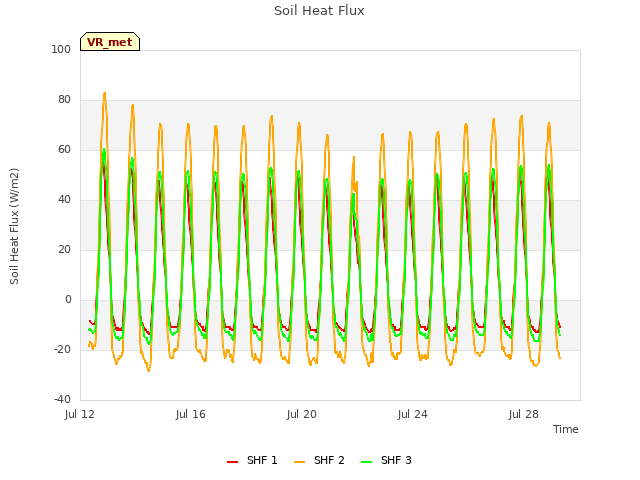Click the Jul 16 x-axis tick label
Screen dimensions: 640x480
point(191,414)
